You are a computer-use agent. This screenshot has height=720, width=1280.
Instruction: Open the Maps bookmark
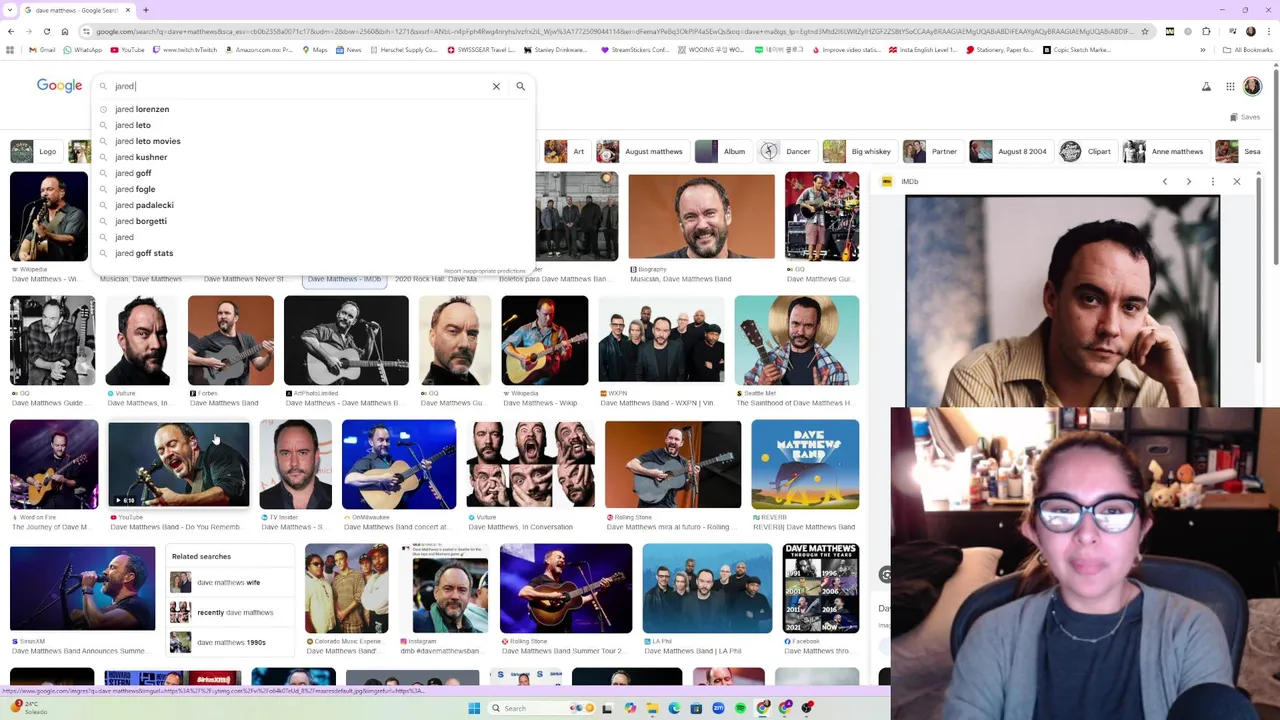click(x=314, y=50)
